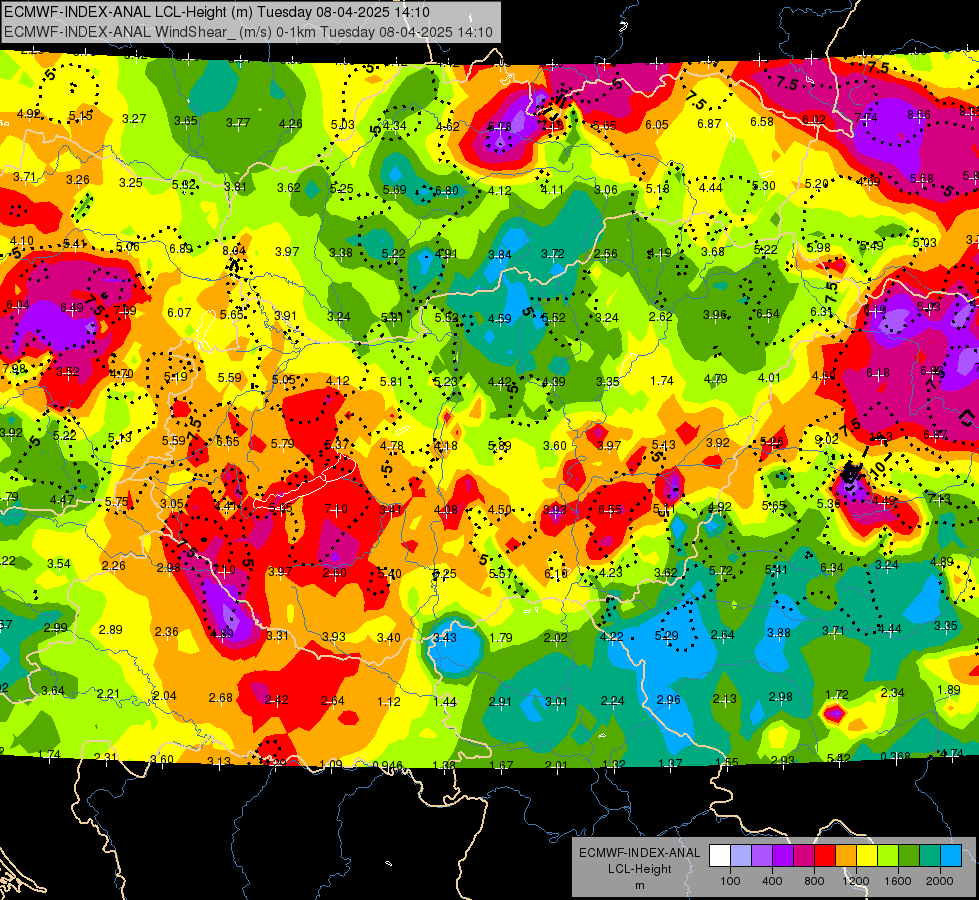This screenshot has width=979, height=900.
Task: Click the legend tick label 2000
Action: coord(940,881)
